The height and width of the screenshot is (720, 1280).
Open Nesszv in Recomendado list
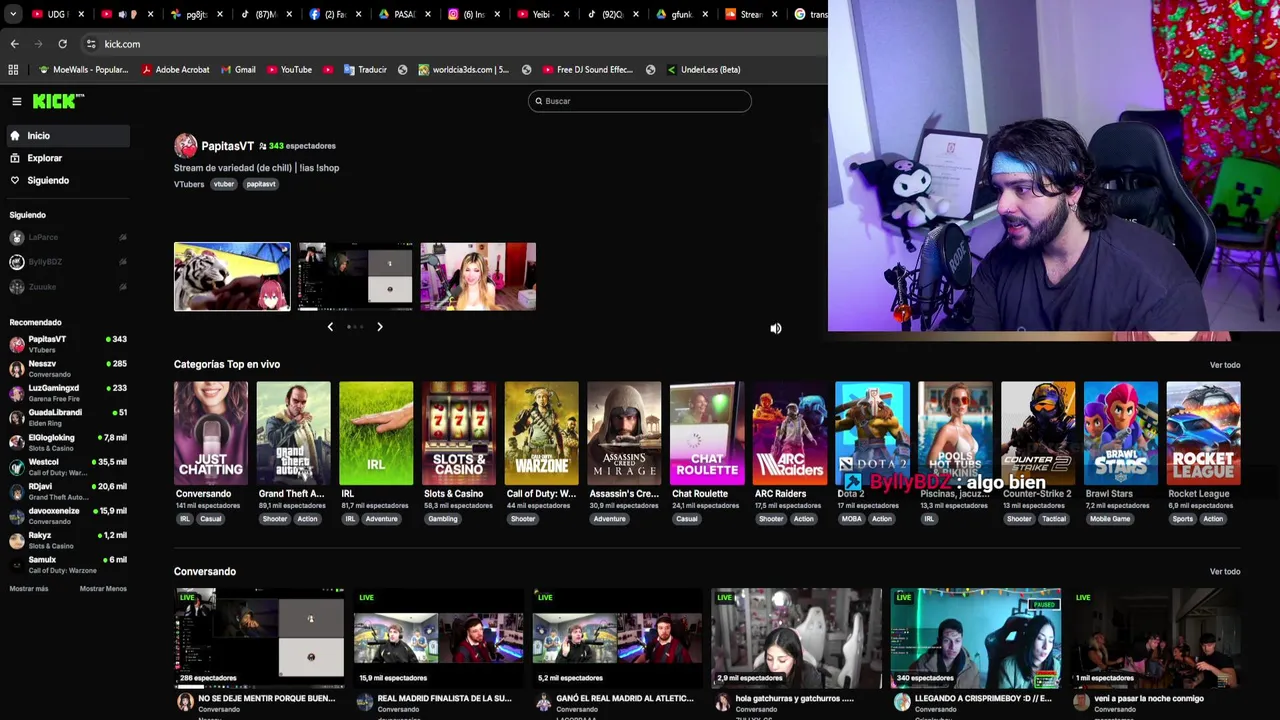point(68,369)
